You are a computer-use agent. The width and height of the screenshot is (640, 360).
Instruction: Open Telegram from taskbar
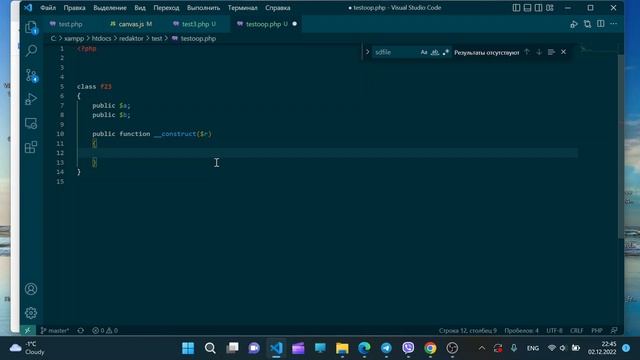[x=386, y=348]
